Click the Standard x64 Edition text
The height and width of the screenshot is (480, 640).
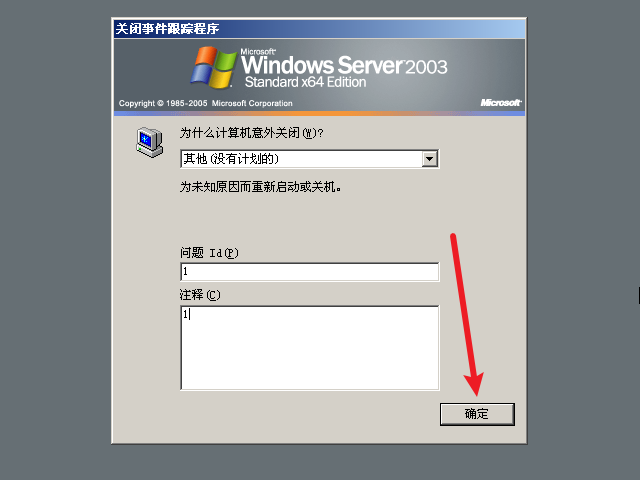tap(305, 82)
